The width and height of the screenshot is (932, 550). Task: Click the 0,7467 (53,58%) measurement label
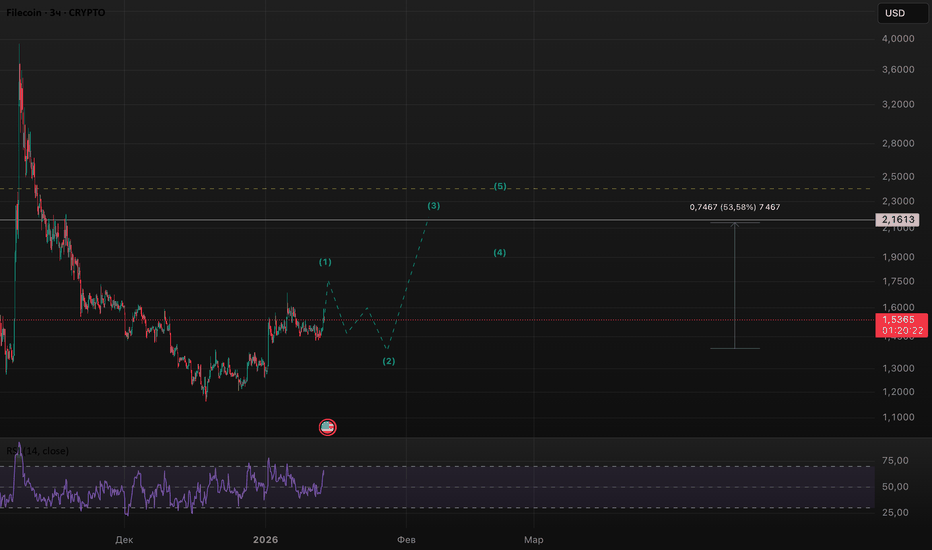(735, 207)
